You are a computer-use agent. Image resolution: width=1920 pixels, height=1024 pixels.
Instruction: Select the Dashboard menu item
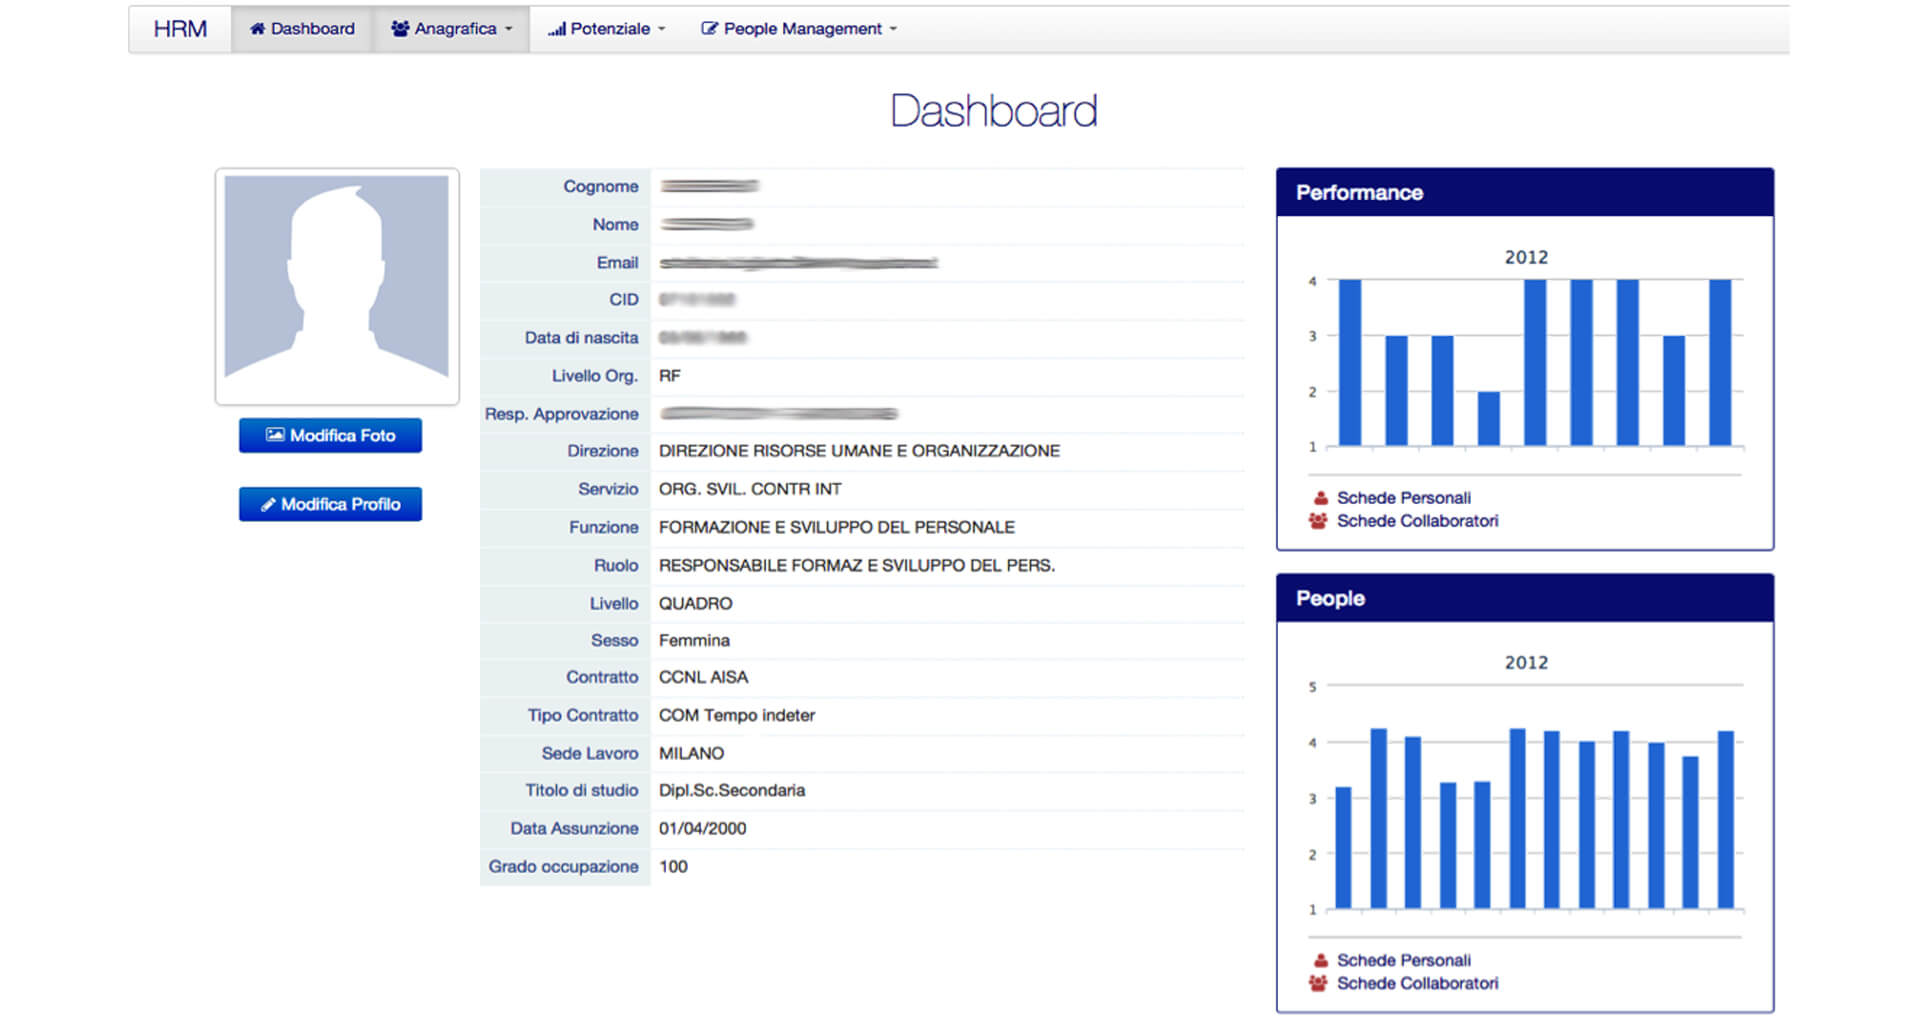[x=302, y=28]
